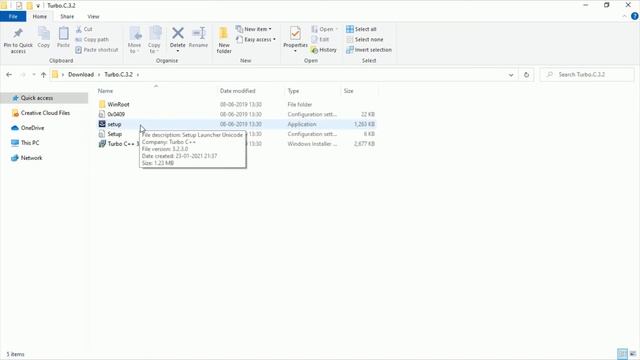Click Pin to Quick access icon
The image size is (640, 360).
point(18,40)
